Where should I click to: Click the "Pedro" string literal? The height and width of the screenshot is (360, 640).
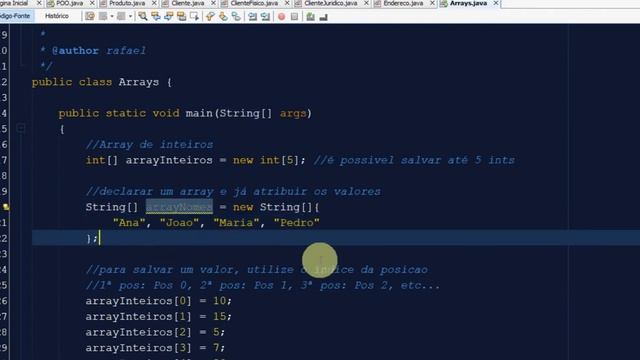297,223
